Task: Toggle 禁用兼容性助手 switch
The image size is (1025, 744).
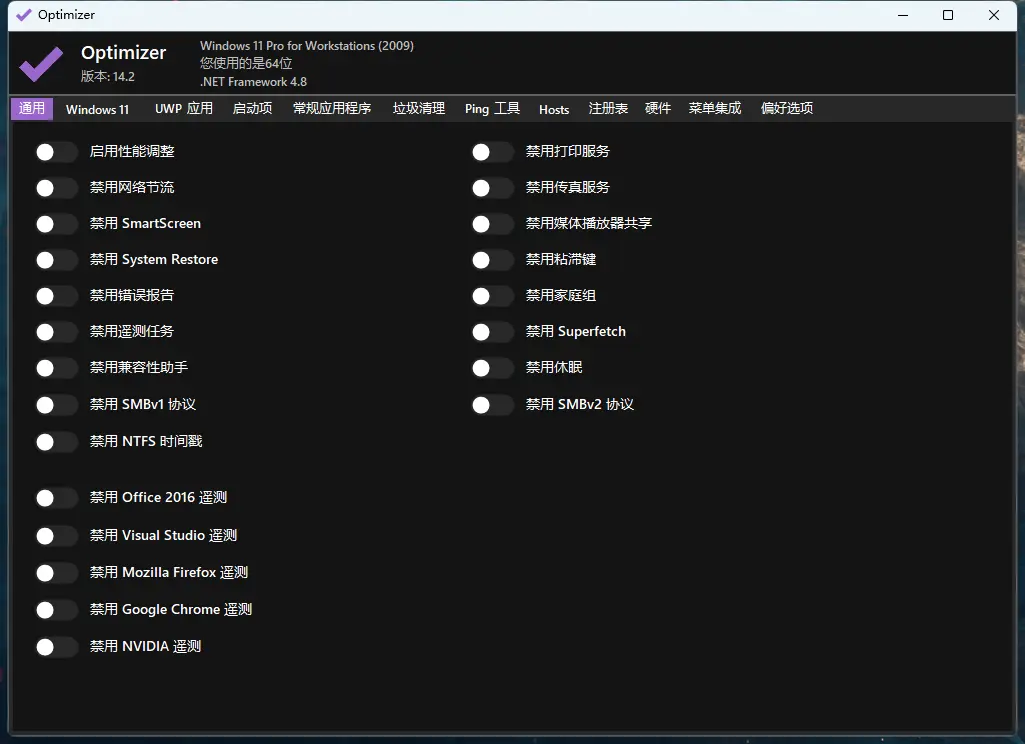Action: pos(57,368)
